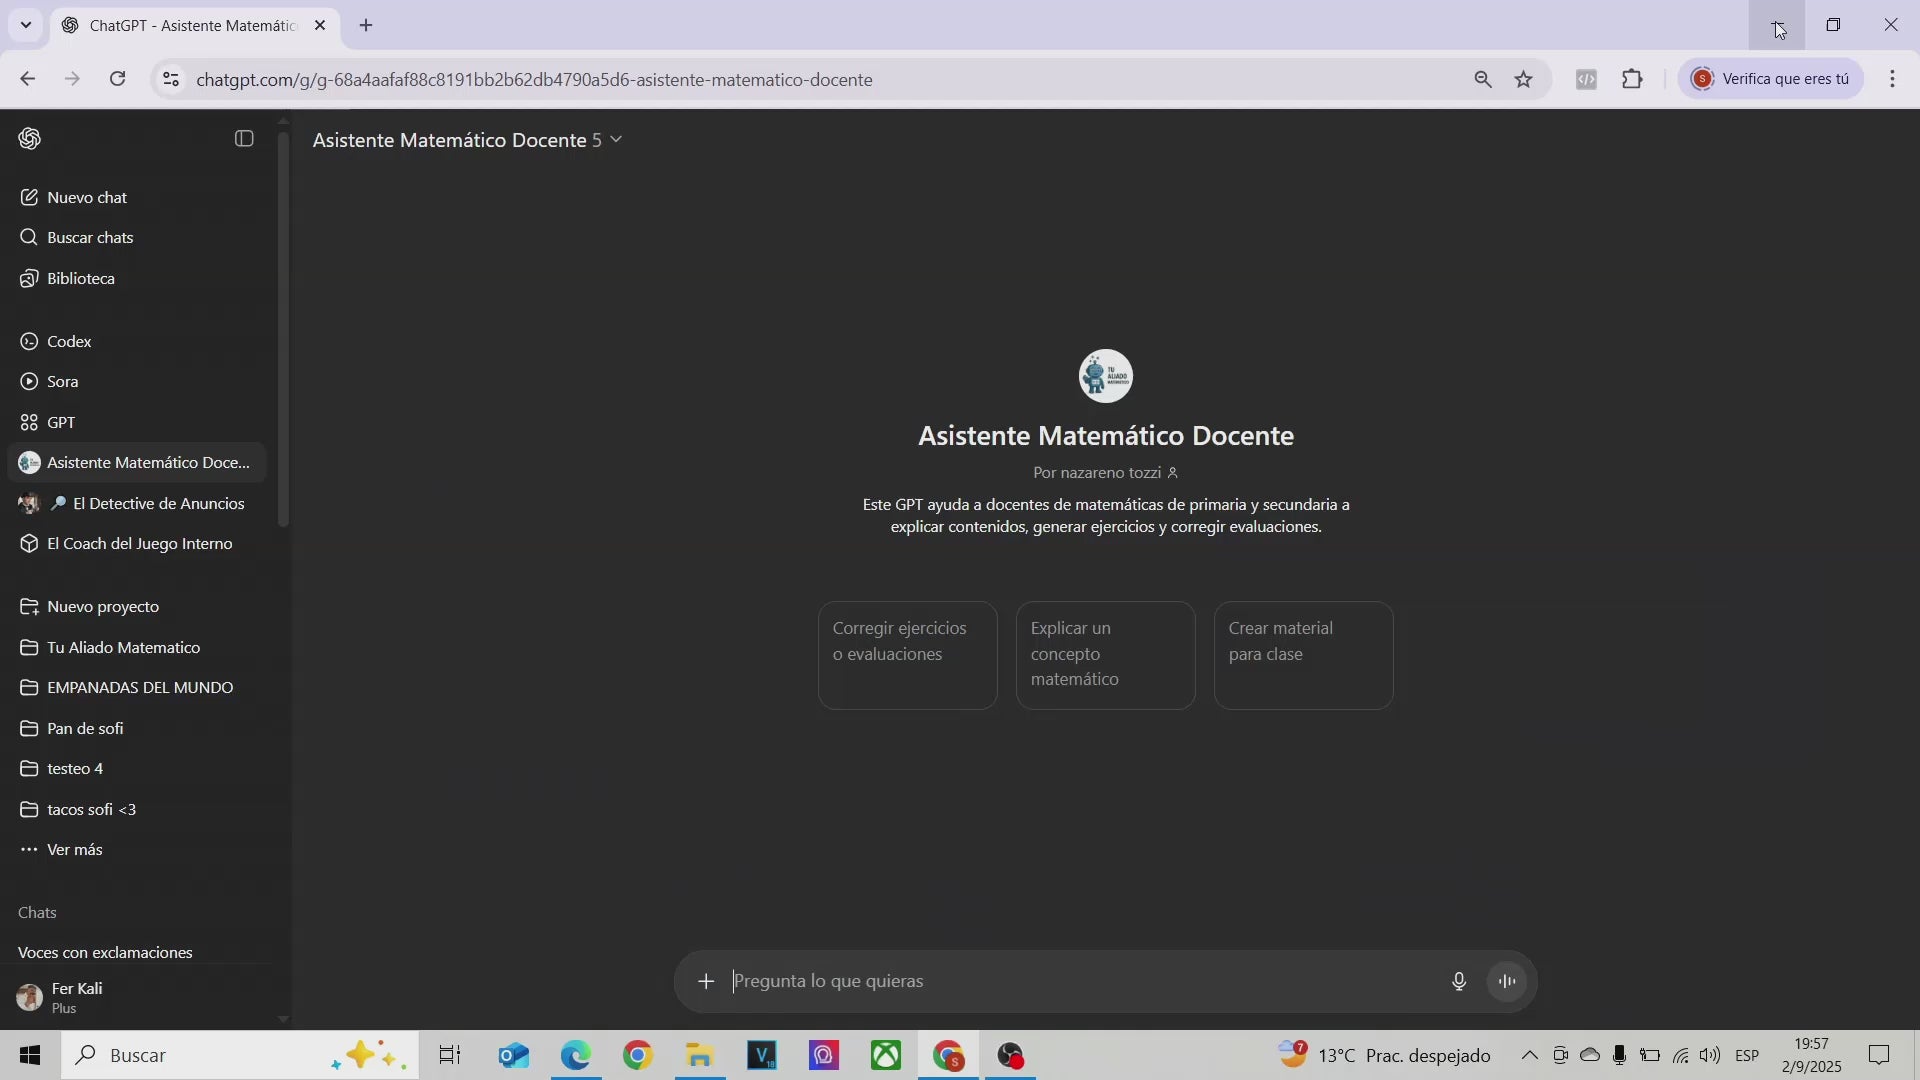Click the address bar URL

click(534, 80)
